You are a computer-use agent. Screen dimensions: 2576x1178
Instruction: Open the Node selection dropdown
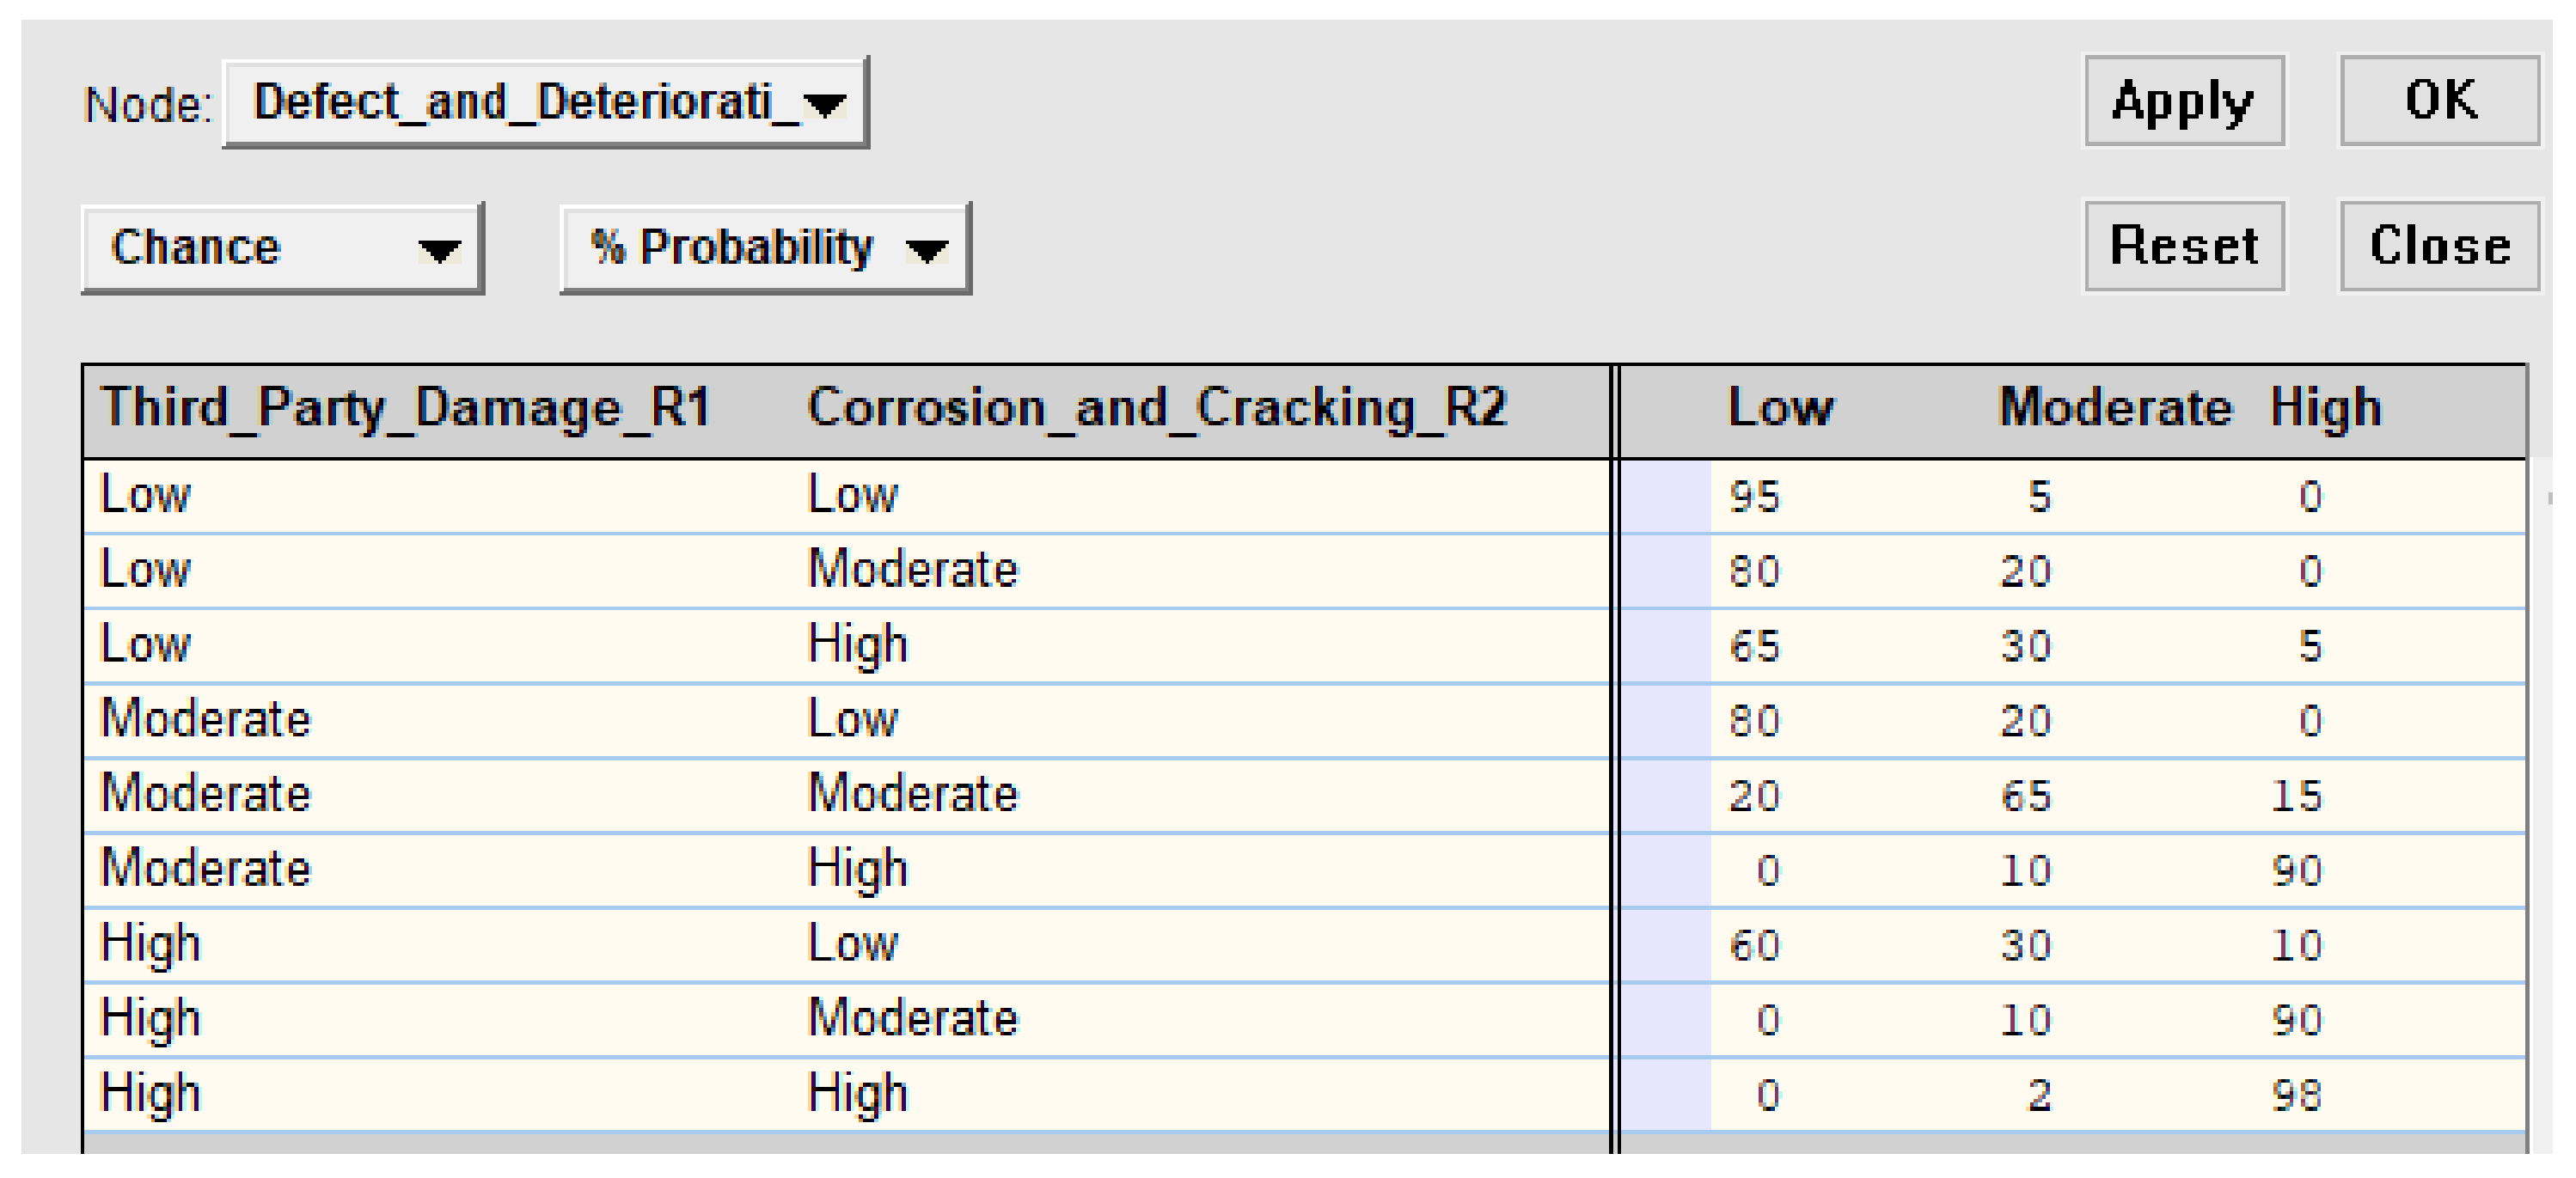546,102
